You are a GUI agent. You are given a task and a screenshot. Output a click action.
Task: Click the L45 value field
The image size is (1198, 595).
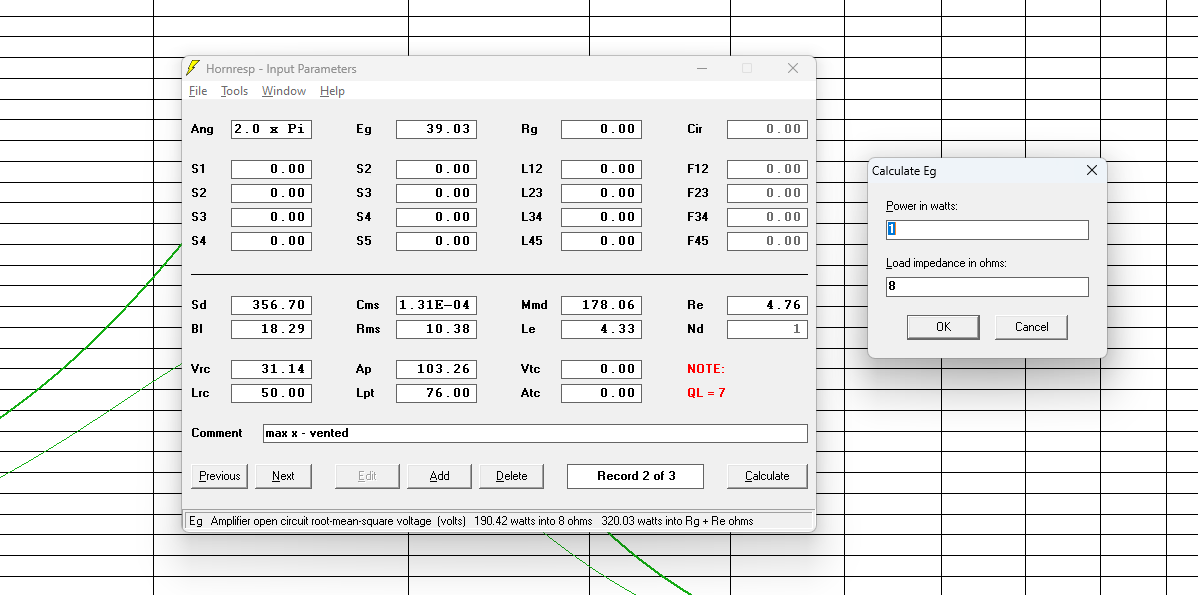click(601, 241)
